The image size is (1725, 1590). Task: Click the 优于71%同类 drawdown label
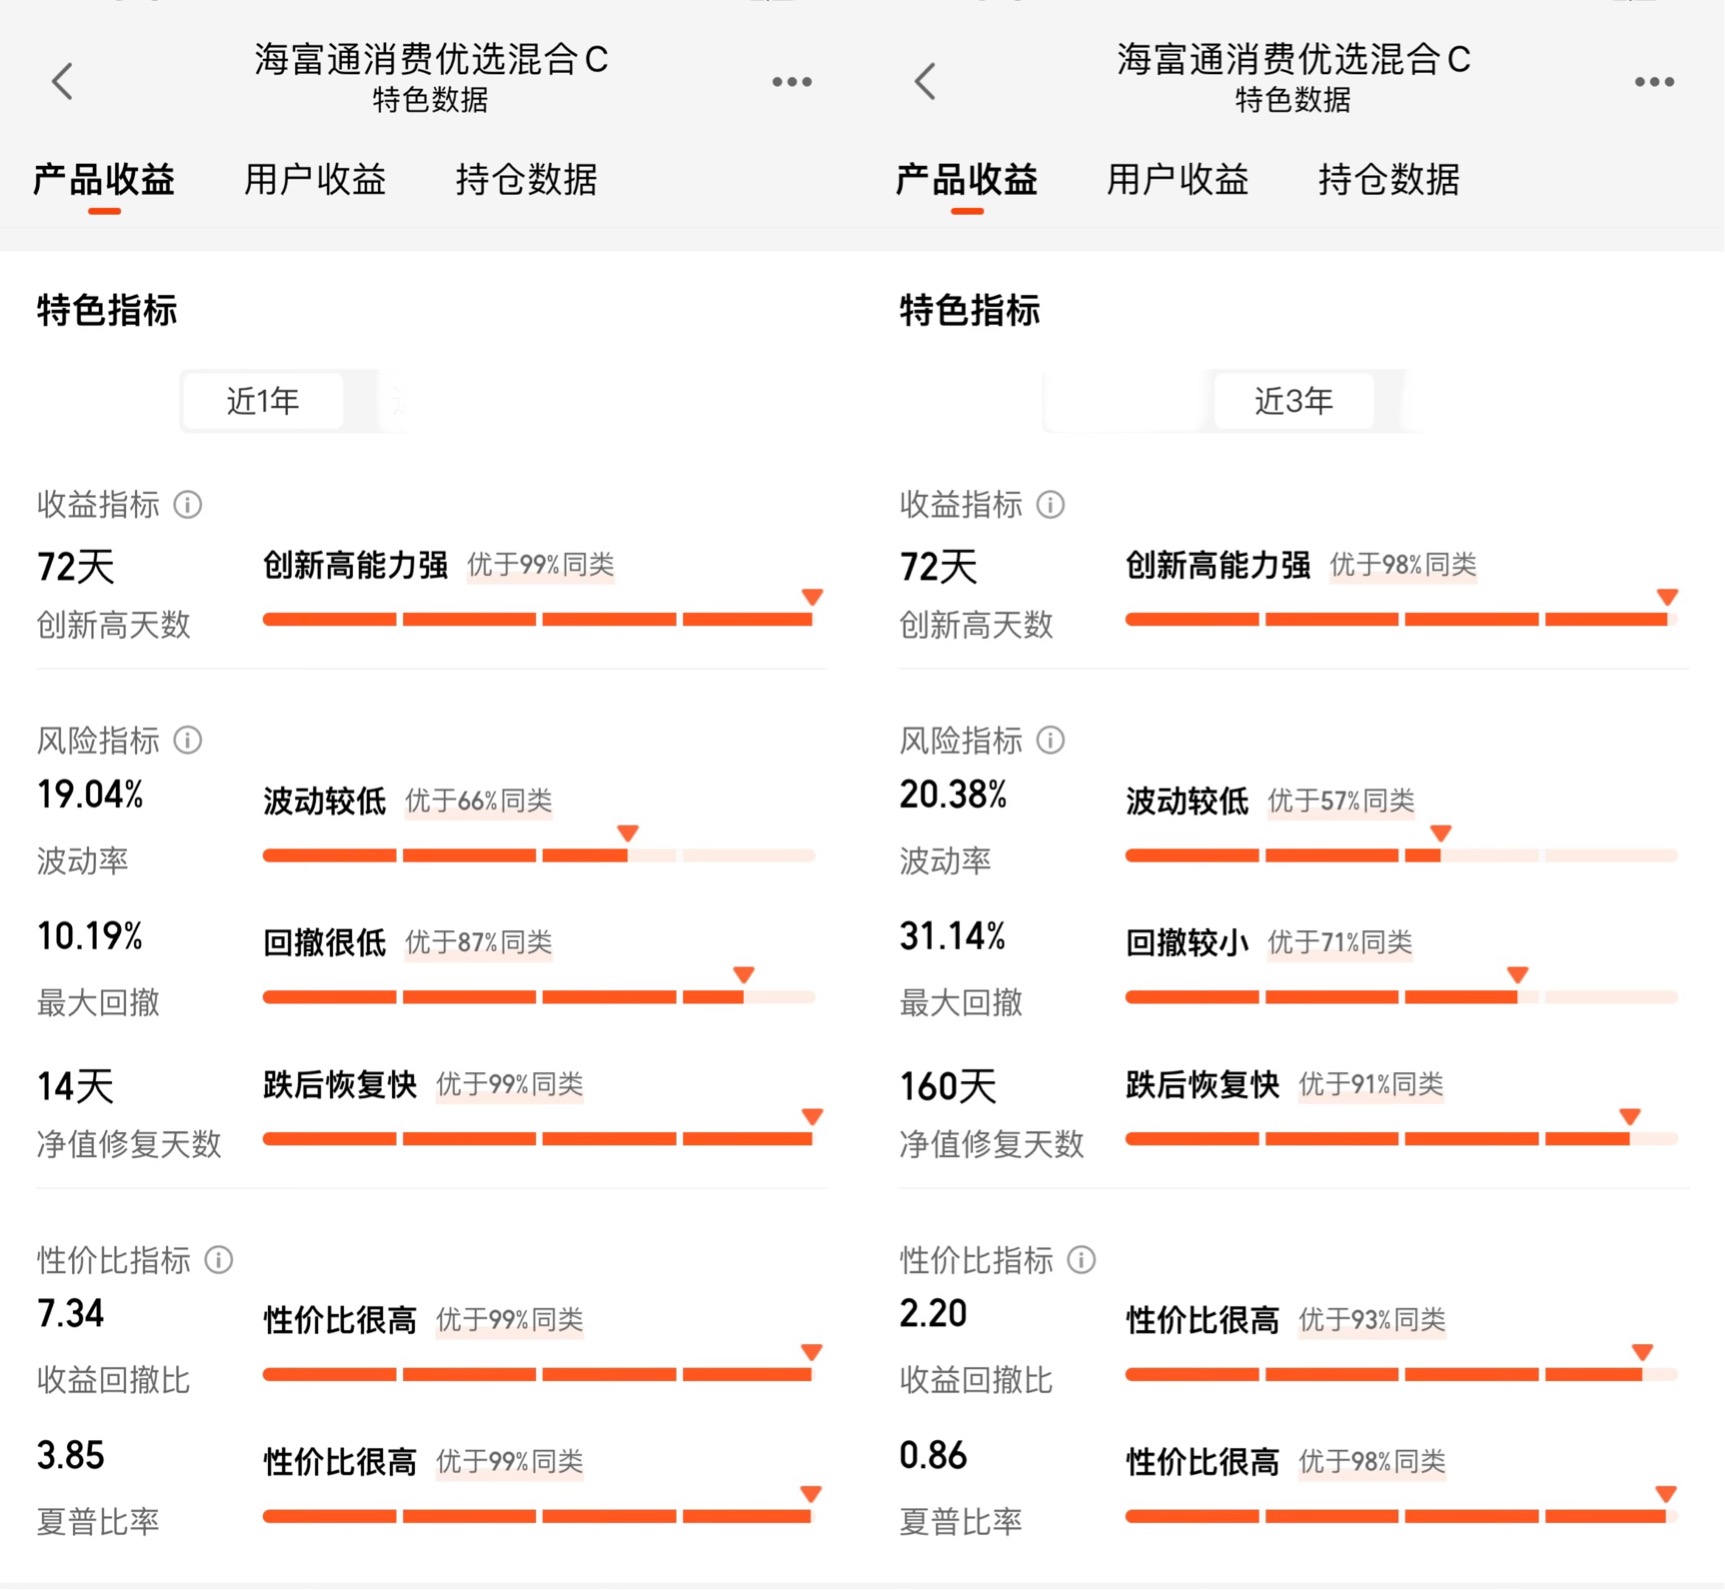coord(1340,942)
